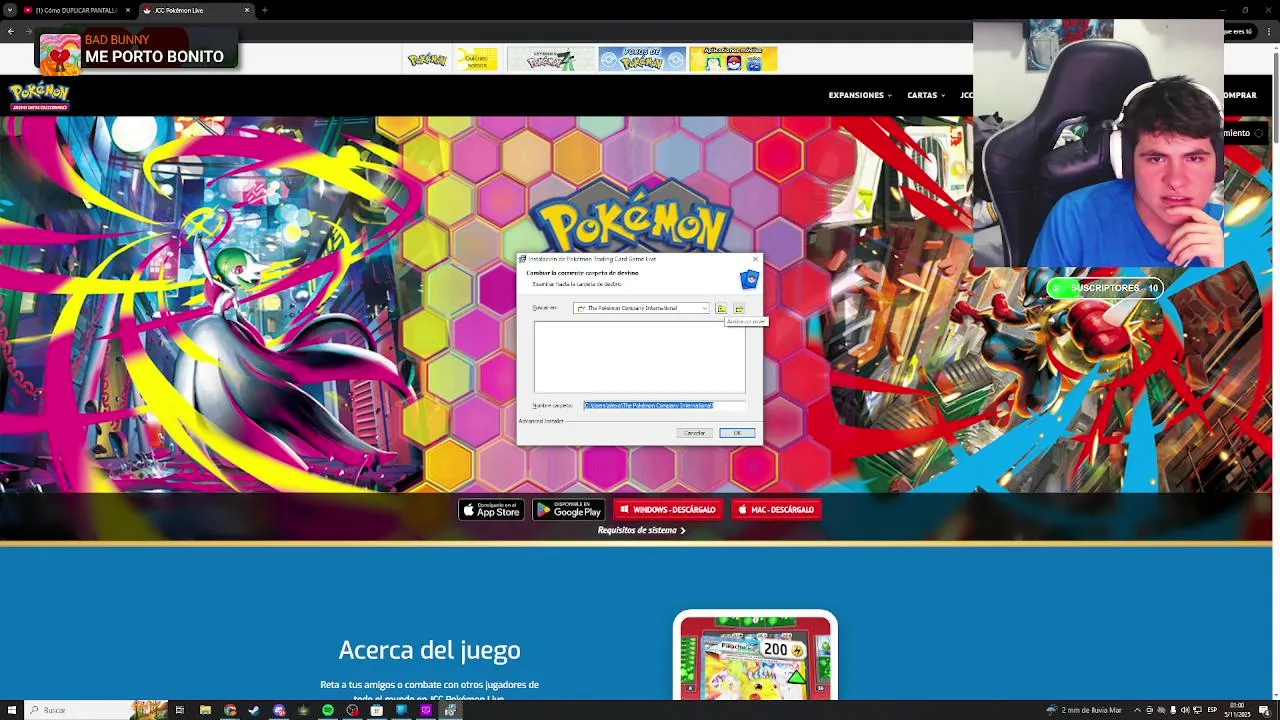Click the Google Play download badge
Image resolution: width=1280 pixels, height=720 pixels.
(568, 510)
